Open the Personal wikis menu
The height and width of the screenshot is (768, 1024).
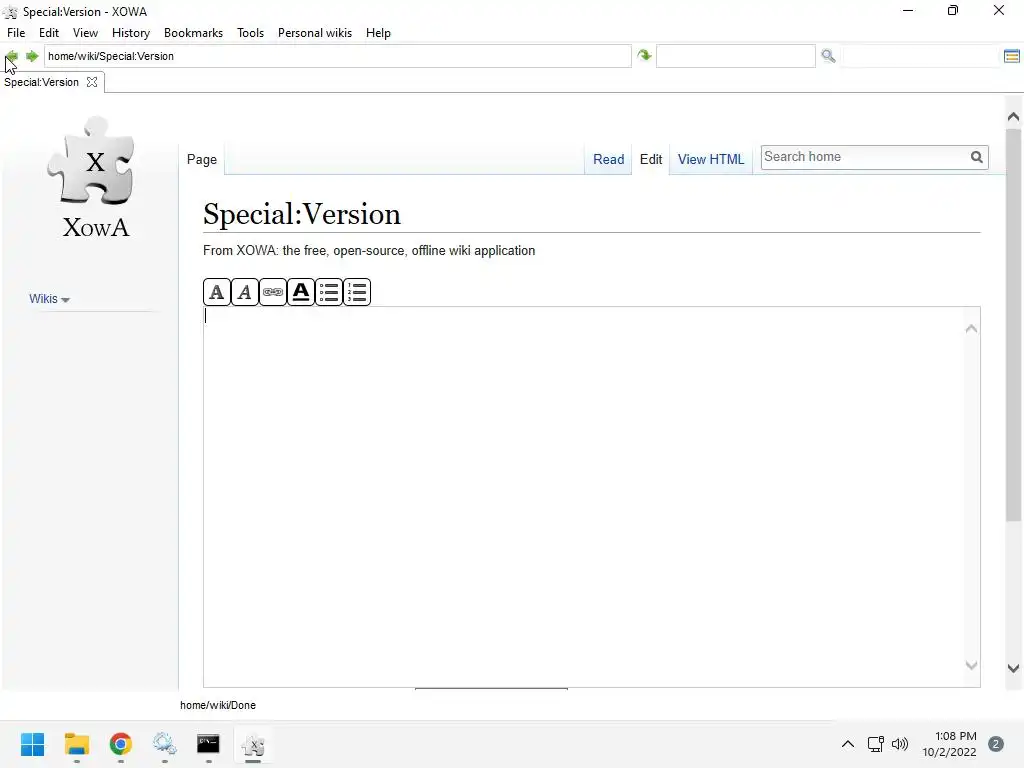pyautogui.click(x=315, y=33)
